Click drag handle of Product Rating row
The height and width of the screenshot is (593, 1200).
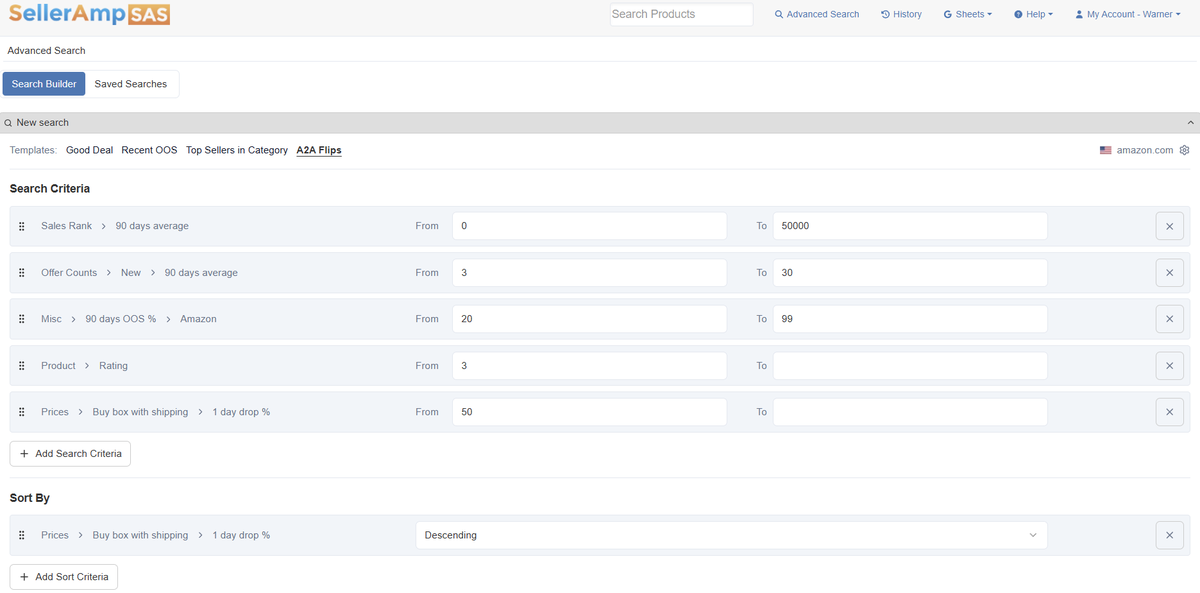22,366
